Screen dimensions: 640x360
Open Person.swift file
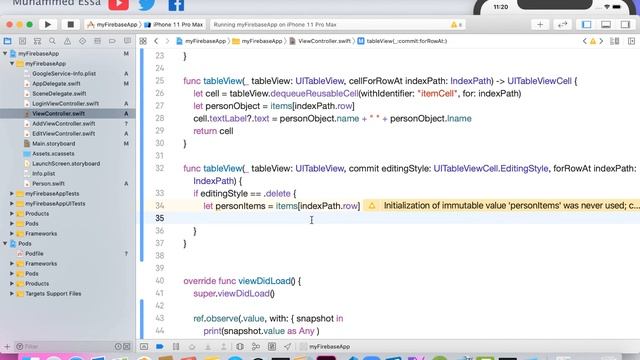click(x=48, y=183)
